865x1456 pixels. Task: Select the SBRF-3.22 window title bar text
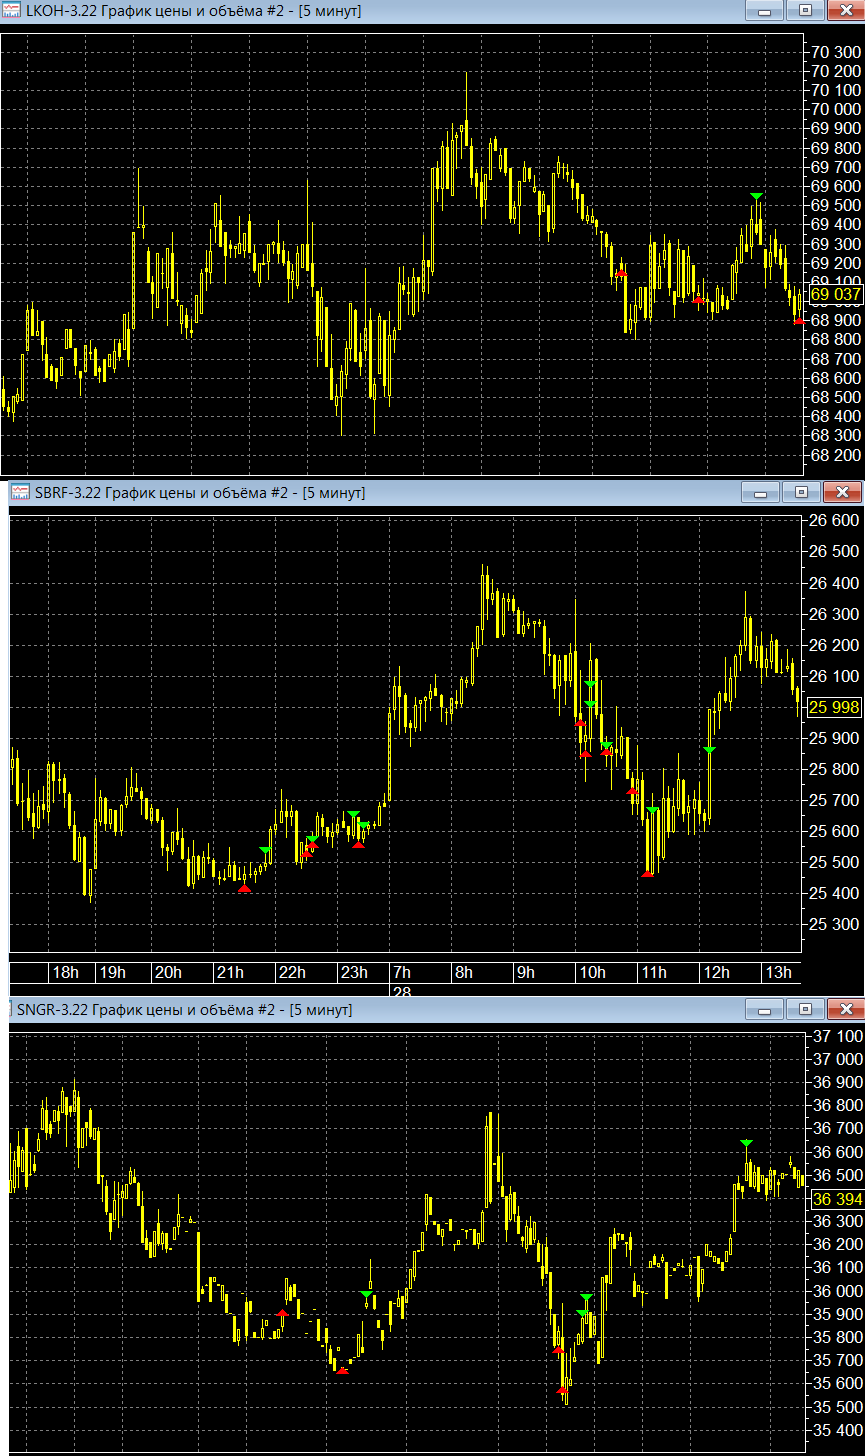[200, 492]
